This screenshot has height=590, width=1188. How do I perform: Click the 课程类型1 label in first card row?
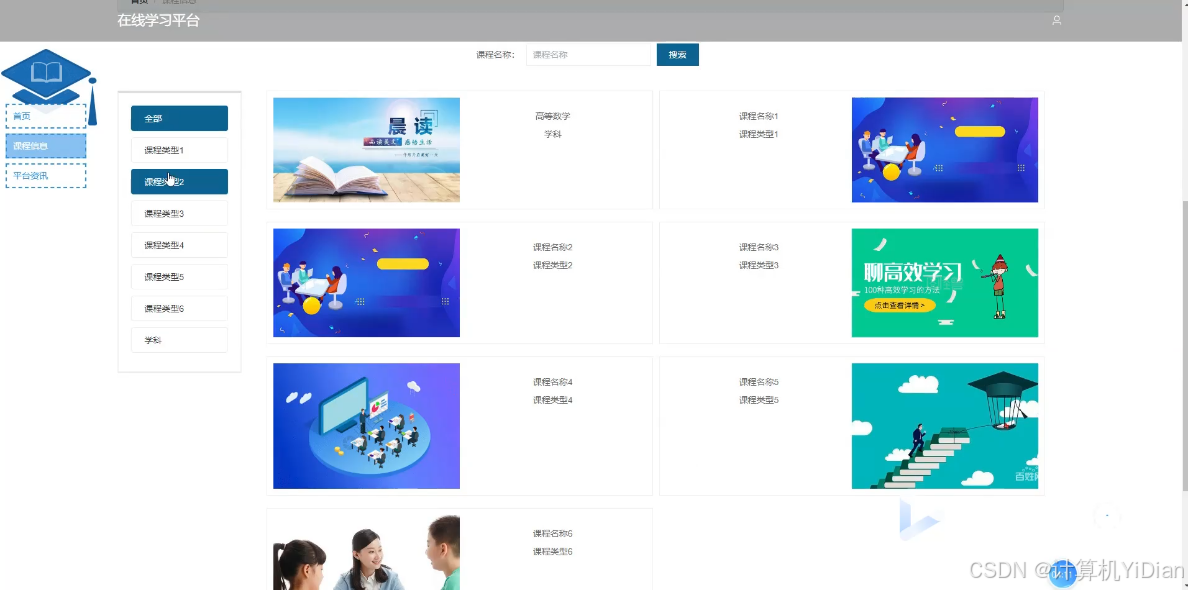click(x=758, y=134)
